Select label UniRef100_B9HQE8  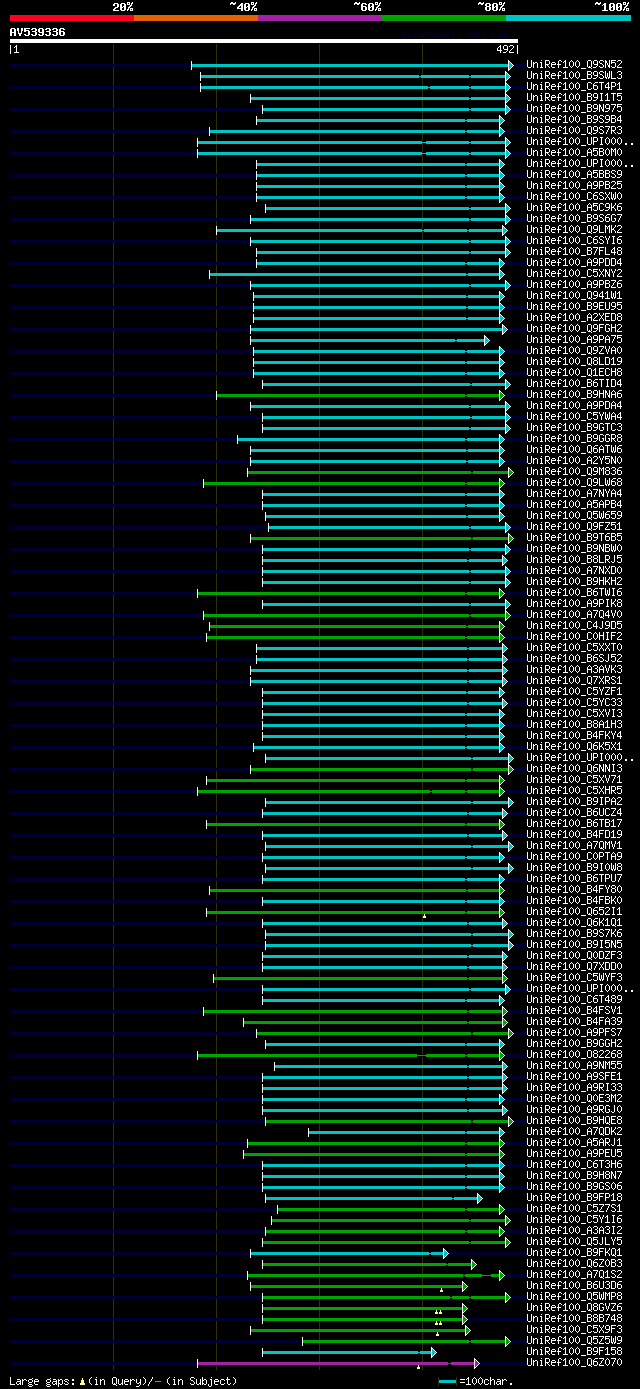[x=574, y=1120]
